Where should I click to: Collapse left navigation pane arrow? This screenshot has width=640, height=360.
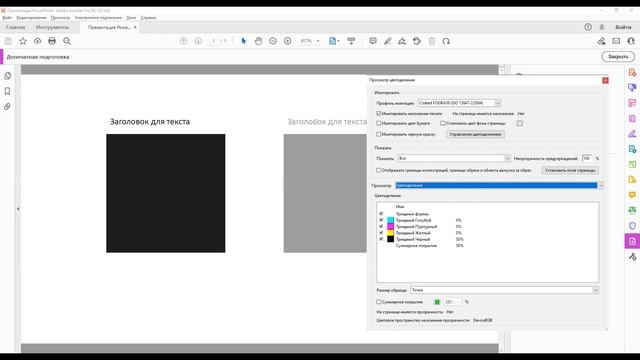point(18,209)
